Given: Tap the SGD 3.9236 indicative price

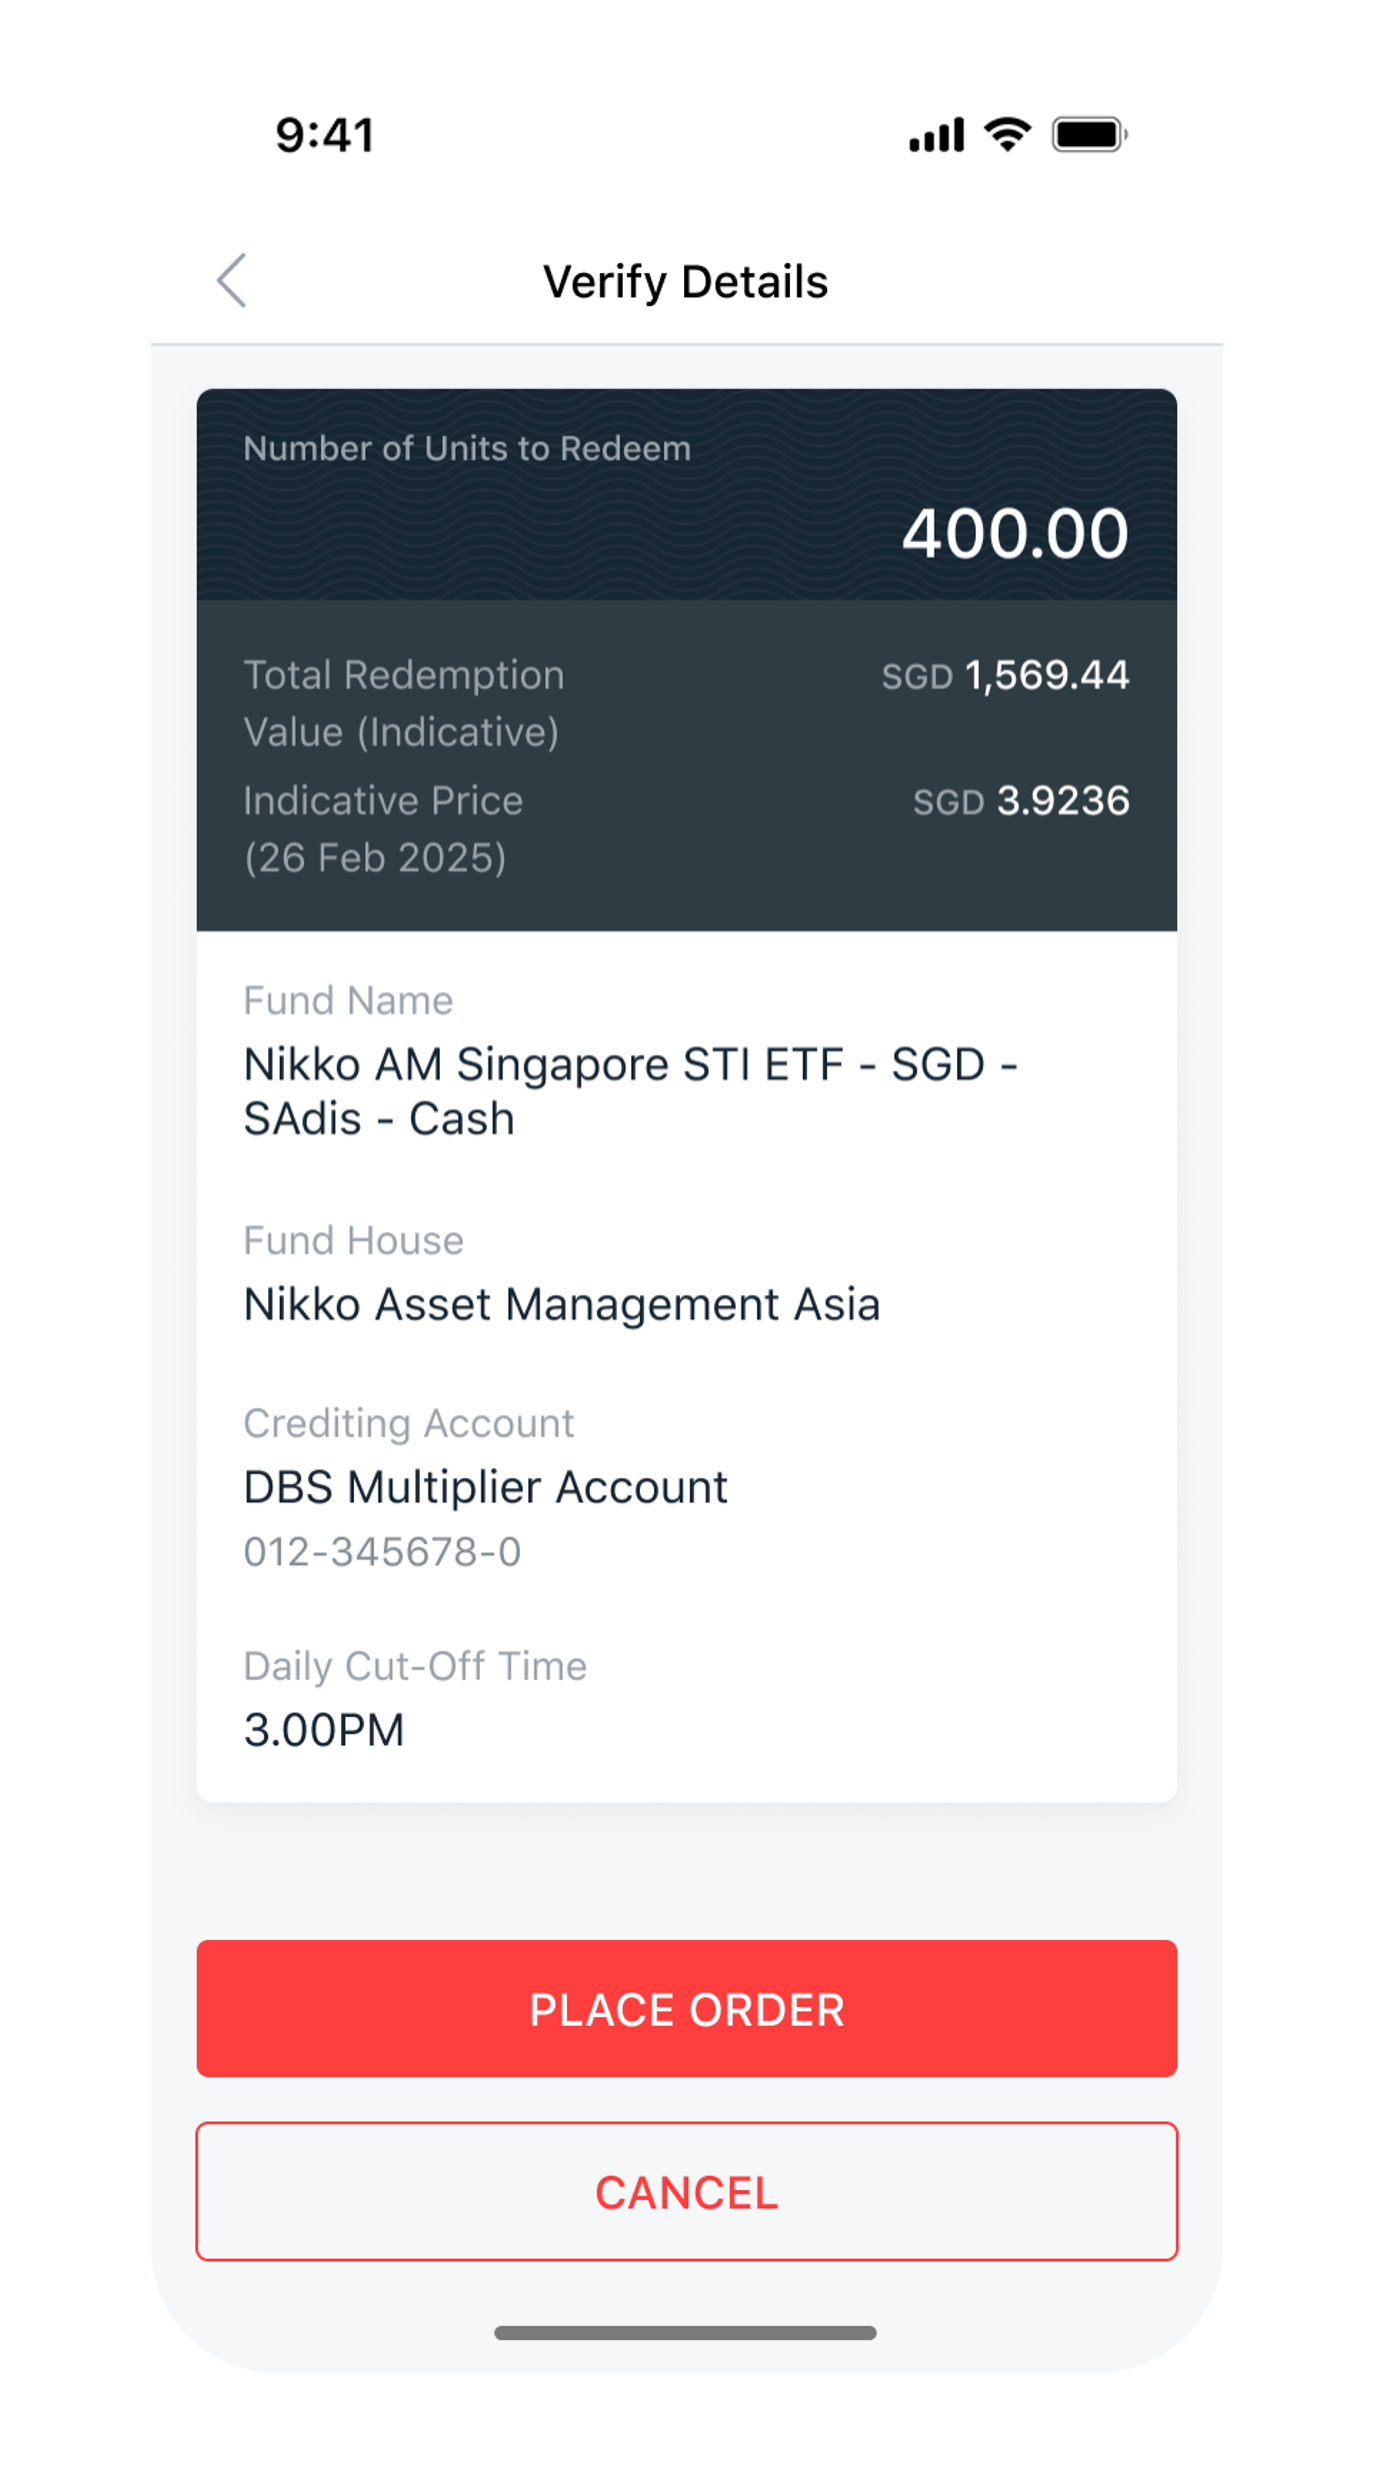Looking at the screenshot, I should point(1021,801).
